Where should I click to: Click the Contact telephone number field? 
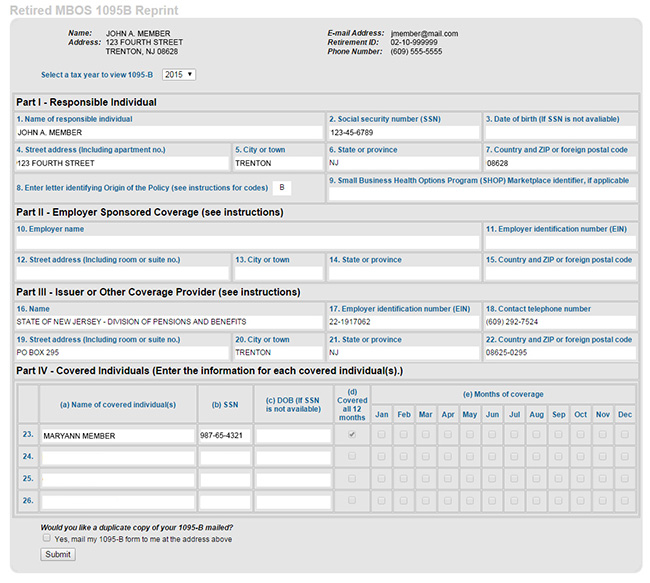(x=560, y=322)
